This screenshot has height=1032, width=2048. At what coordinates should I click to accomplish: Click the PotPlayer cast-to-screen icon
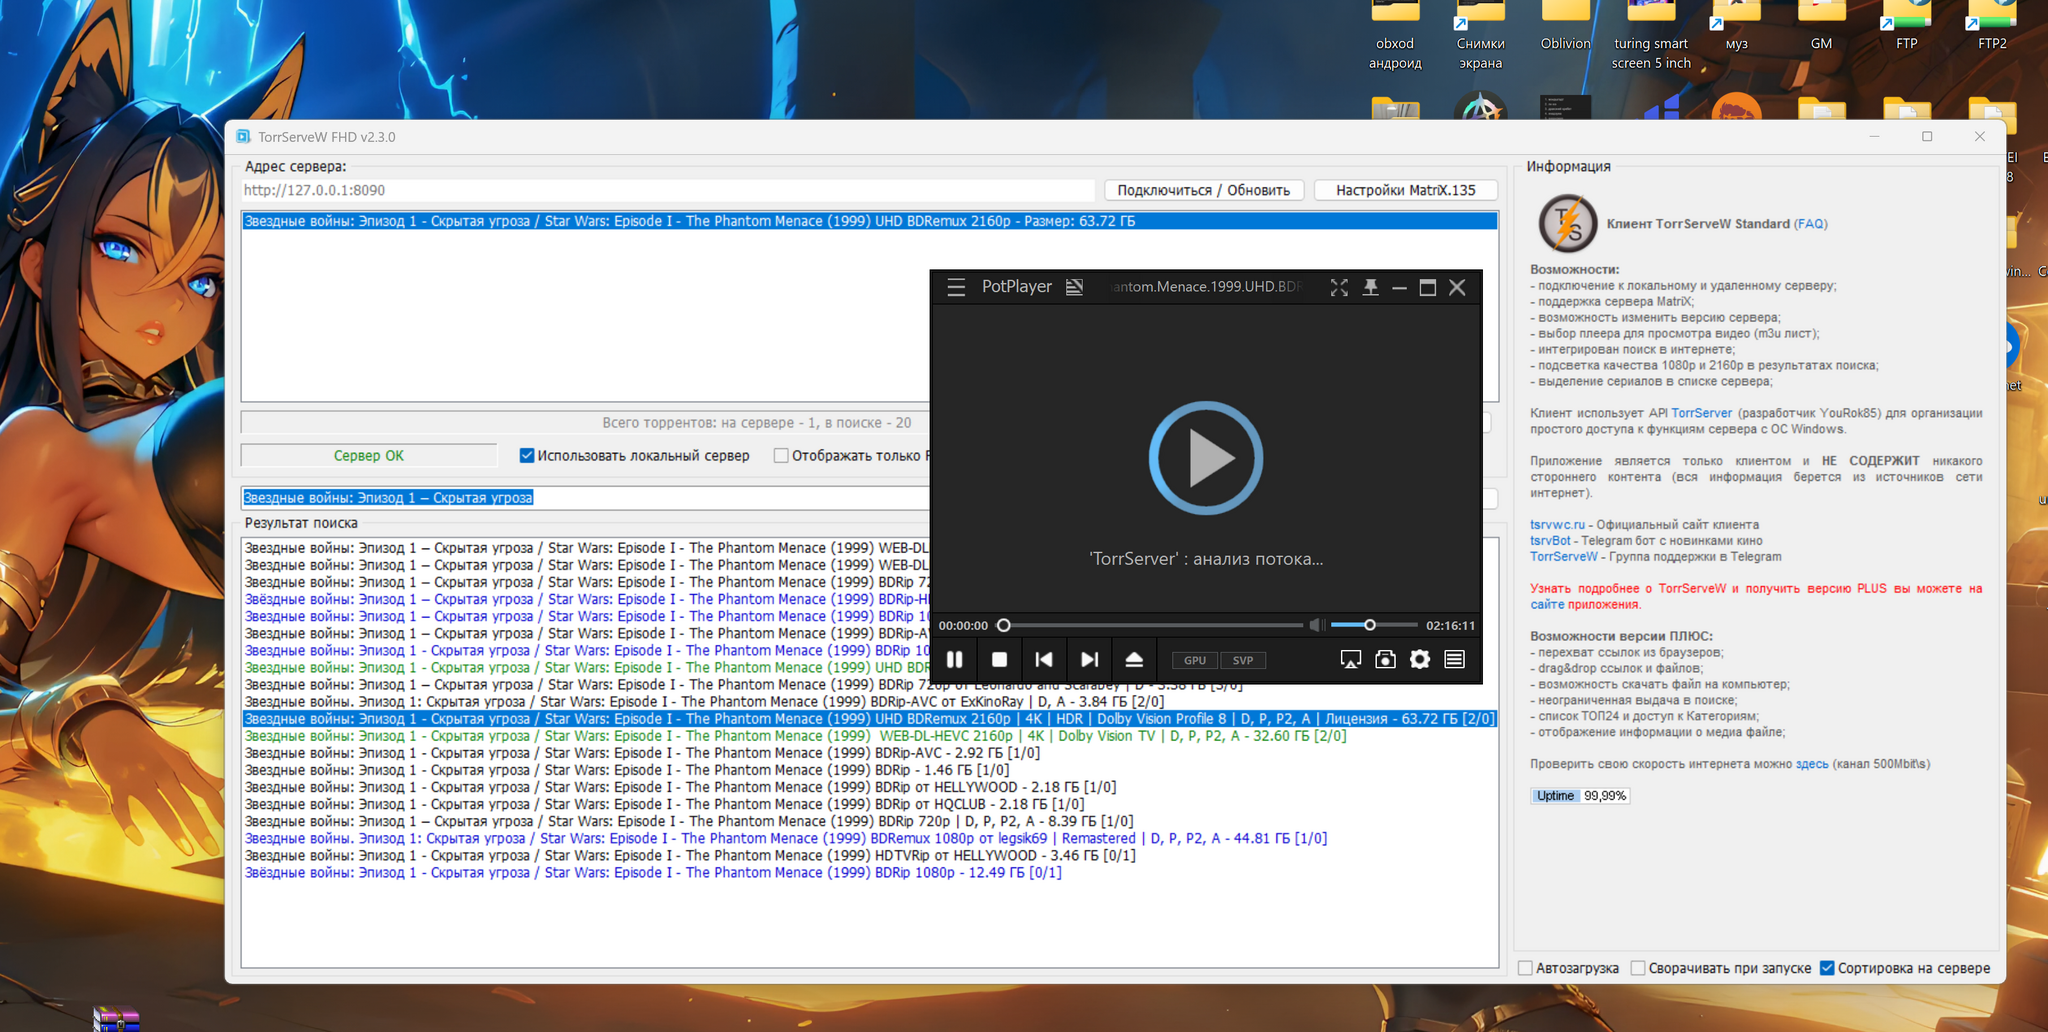[x=1351, y=659]
